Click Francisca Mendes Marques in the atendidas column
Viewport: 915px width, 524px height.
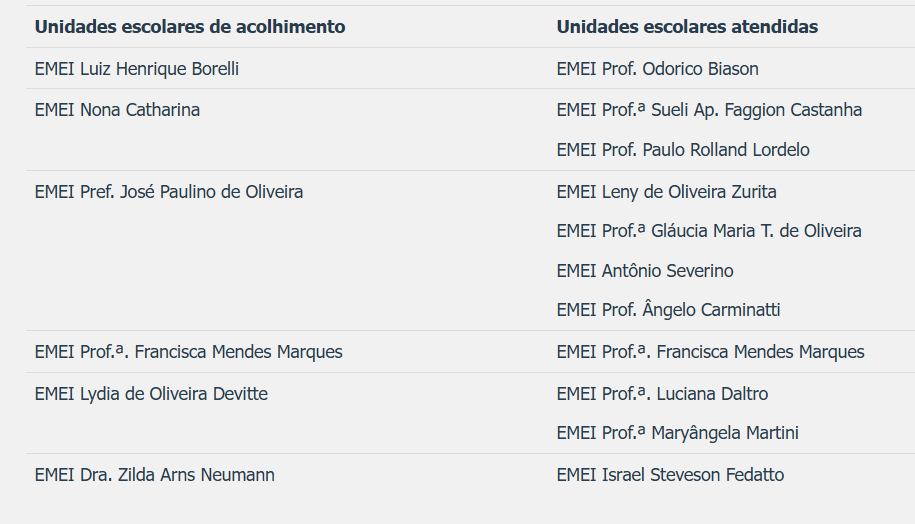(x=710, y=352)
